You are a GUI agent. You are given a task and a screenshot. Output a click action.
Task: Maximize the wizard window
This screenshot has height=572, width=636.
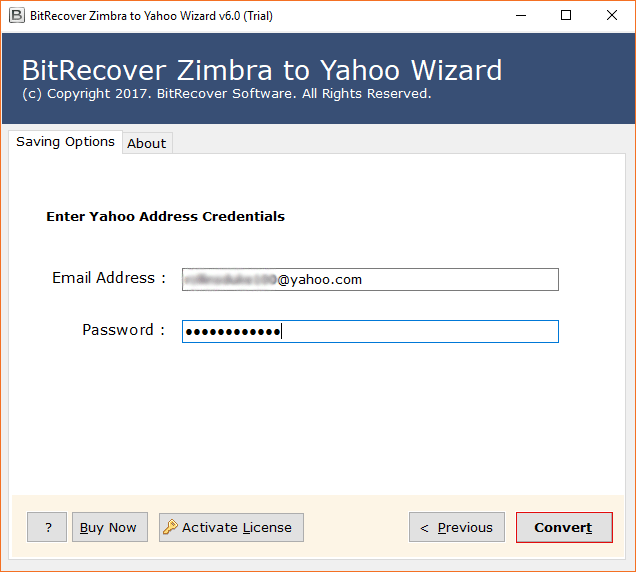(566, 15)
